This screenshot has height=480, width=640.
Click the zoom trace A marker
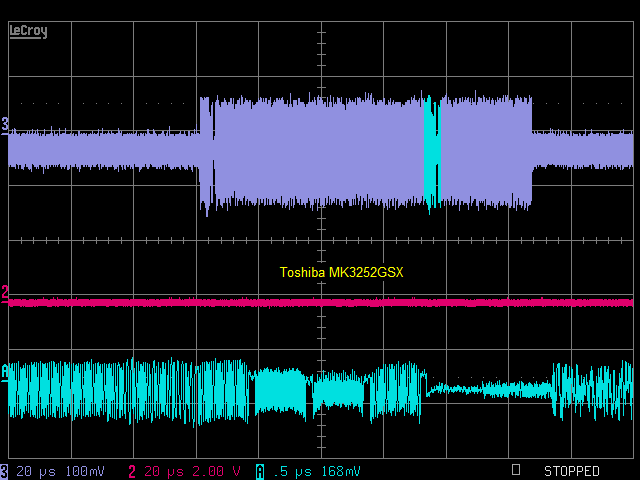coord(5,373)
